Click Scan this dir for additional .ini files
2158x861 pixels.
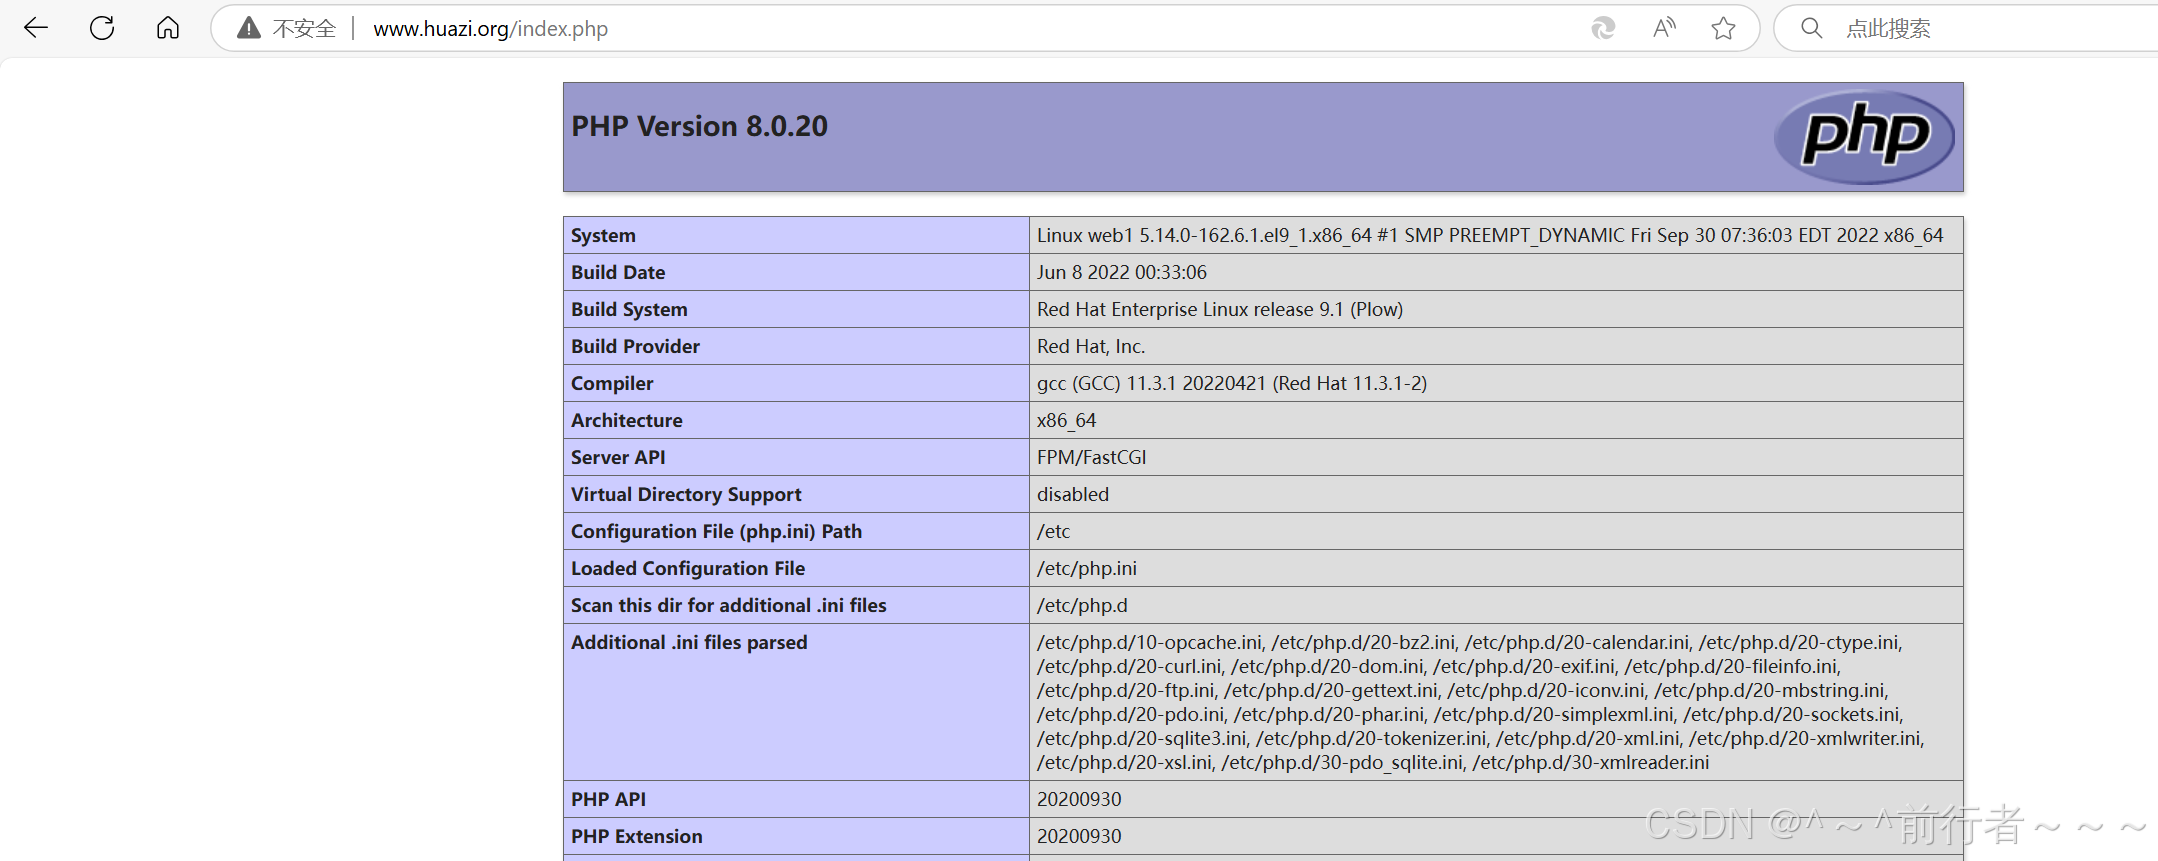(x=729, y=605)
